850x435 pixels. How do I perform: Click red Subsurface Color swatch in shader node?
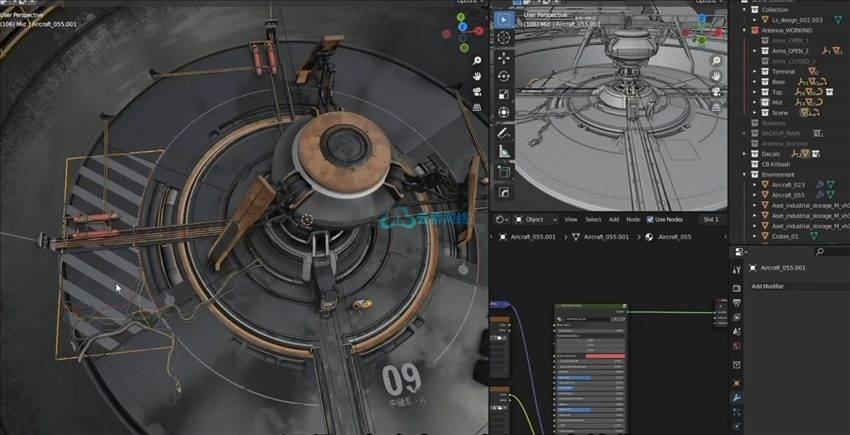point(605,356)
